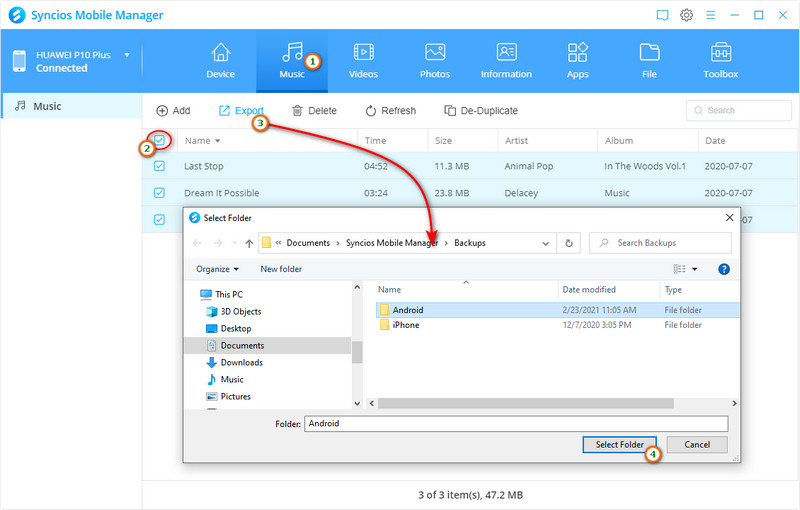Sort by the Size column header
This screenshot has width=800, height=510.
point(443,141)
